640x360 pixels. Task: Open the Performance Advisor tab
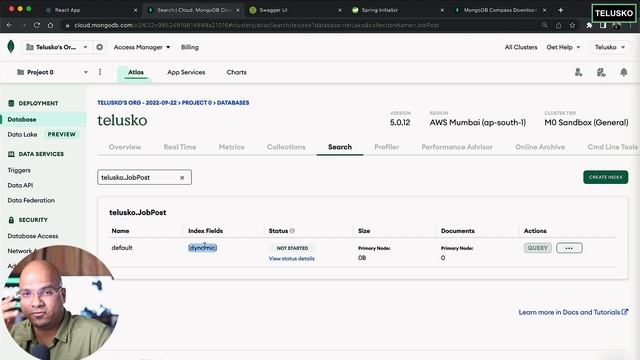click(457, 147)
